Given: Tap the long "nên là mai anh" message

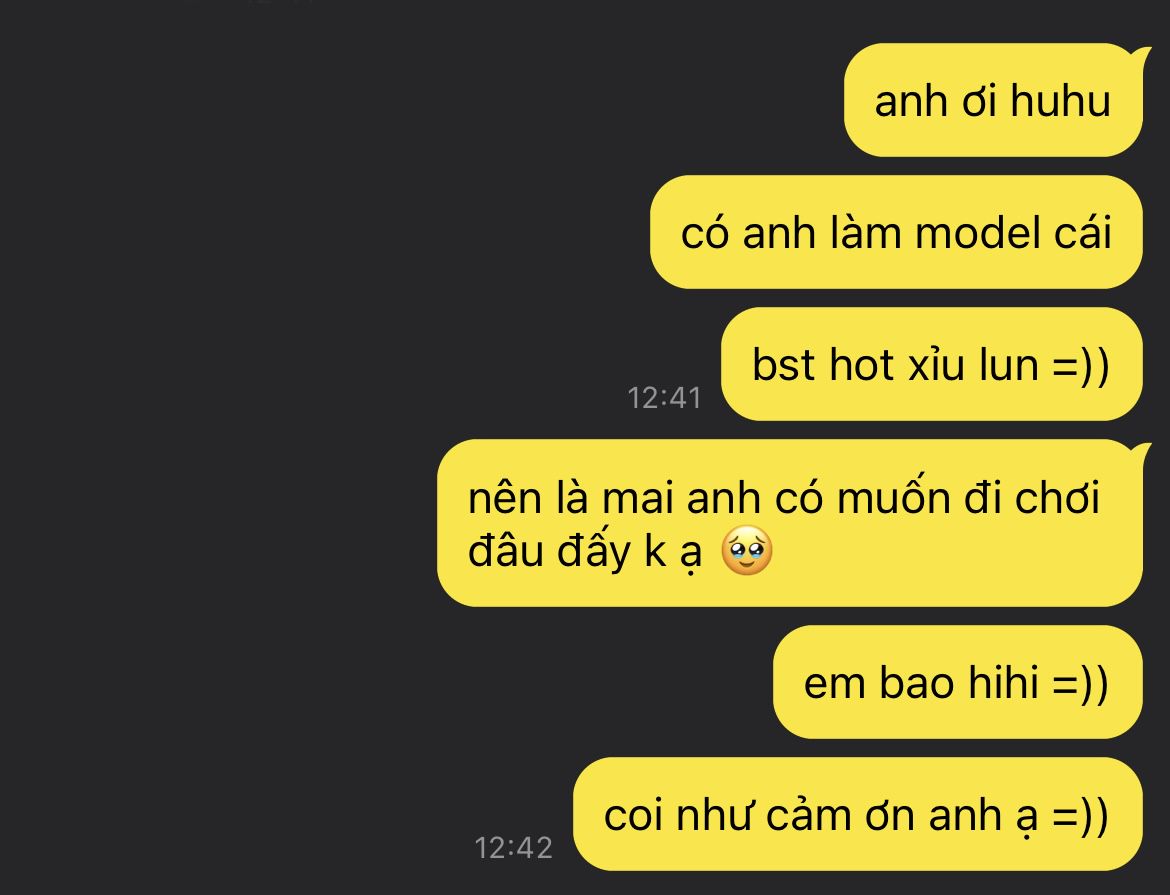Looking at the screenshot, I should coord(789,523).
